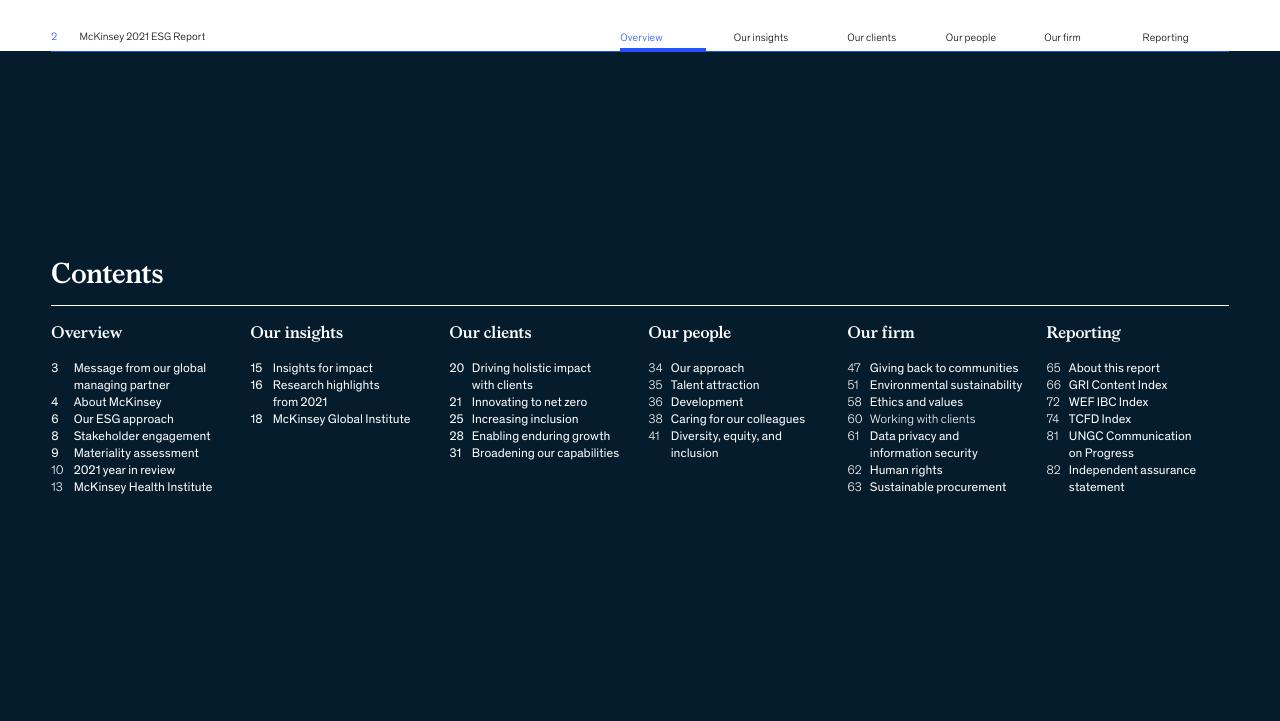Go to Message from our global managing partner
The image size is (1280, 721).
click(x=139, y=376)
